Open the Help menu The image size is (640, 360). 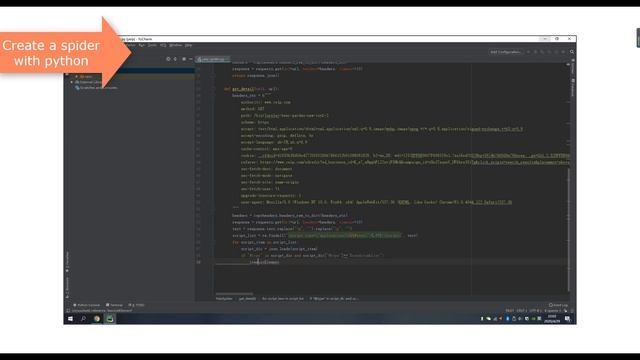[188, 45]
